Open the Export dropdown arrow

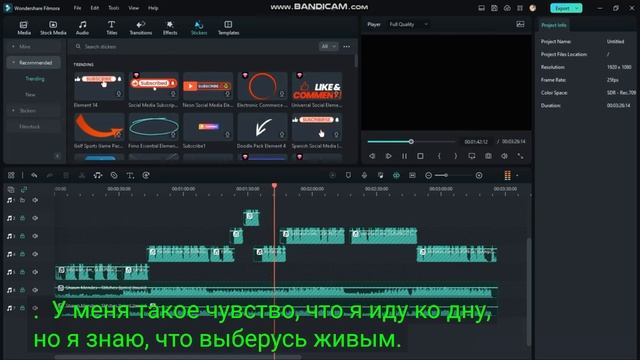577,8
